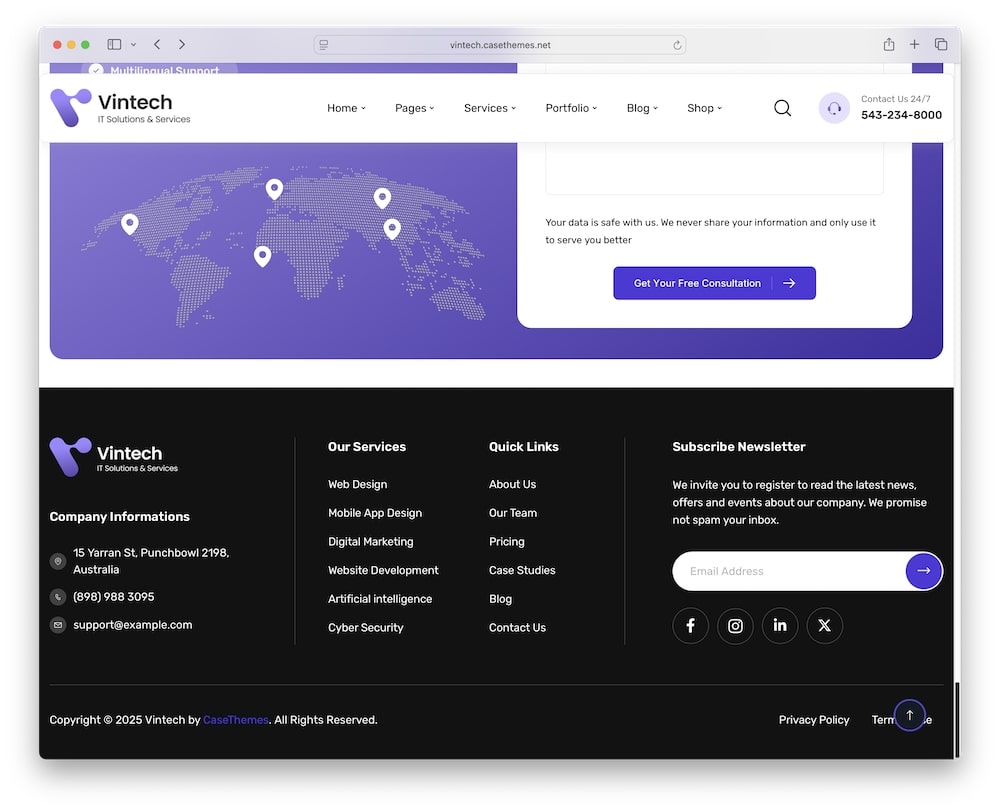Click the reader/page icon in address bar

tap(324, 45)
